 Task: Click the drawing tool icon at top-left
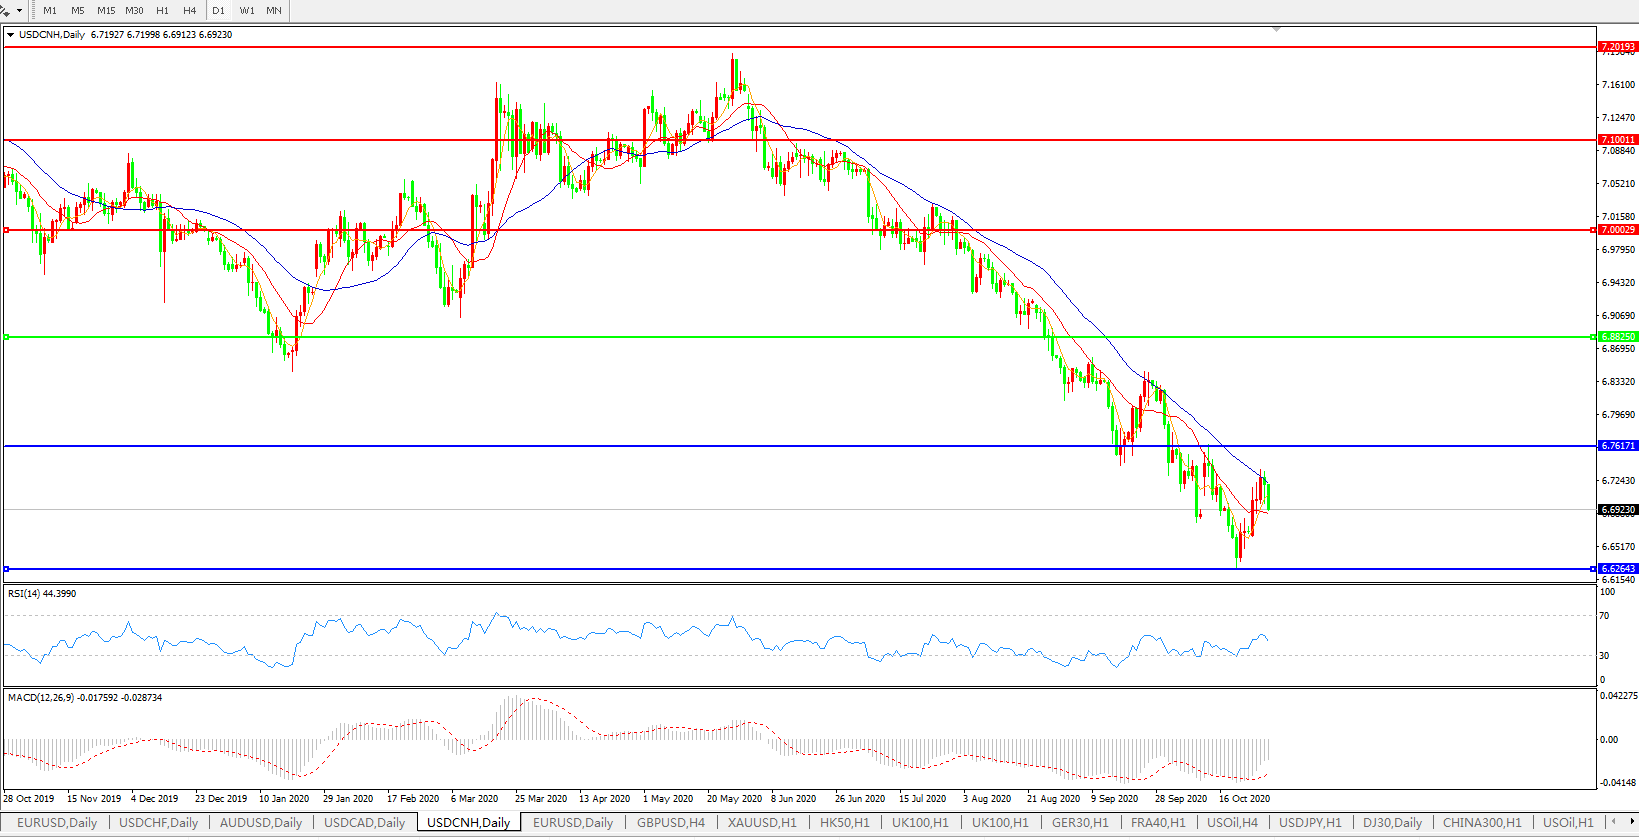click(x=5, y=11)
